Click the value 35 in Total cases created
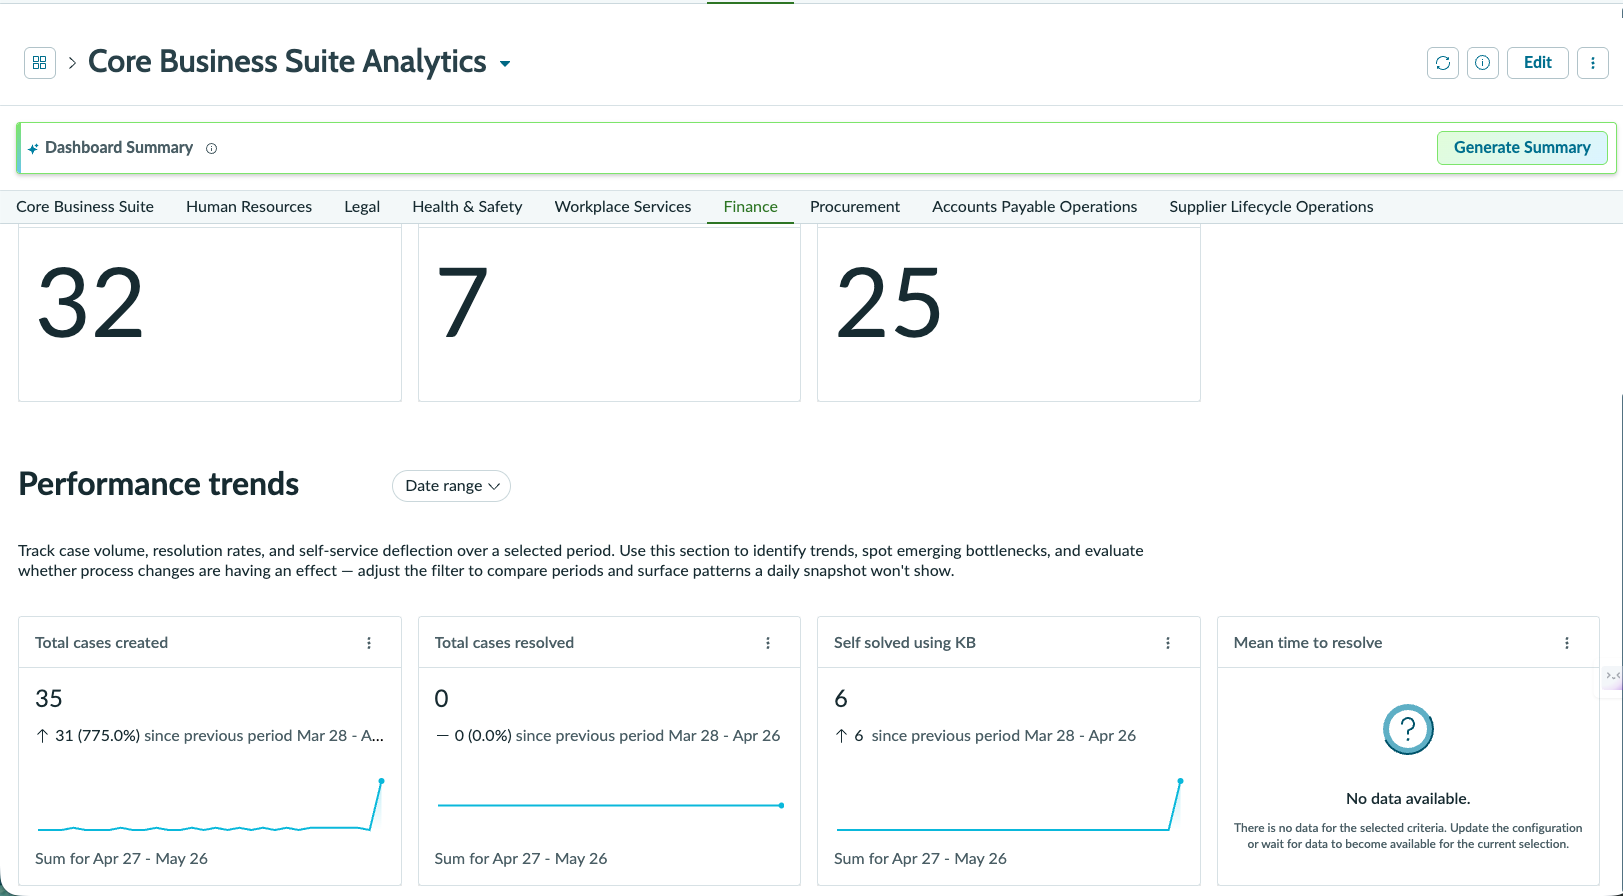1623x896 pixels. (49, 699)
